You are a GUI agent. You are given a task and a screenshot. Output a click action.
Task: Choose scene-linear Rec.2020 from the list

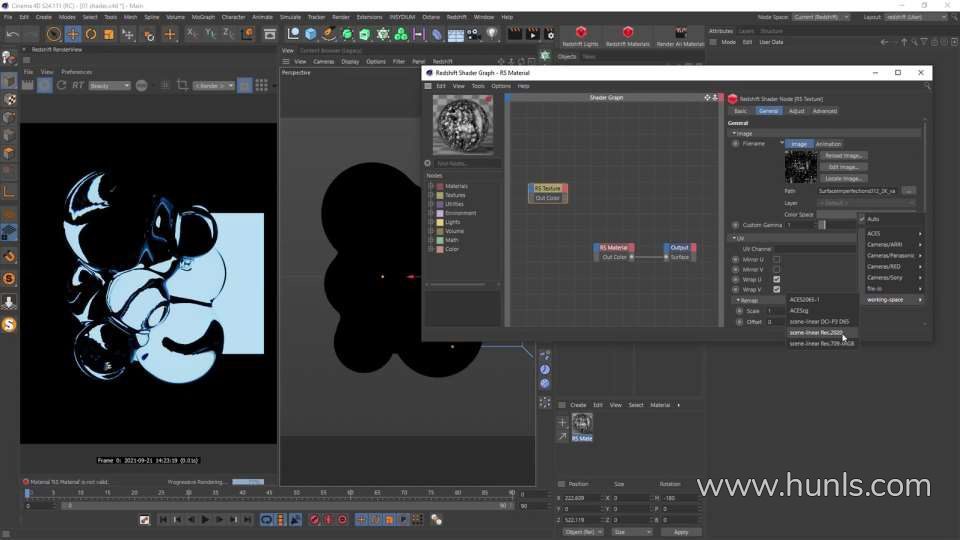click(x=816, y=332)
